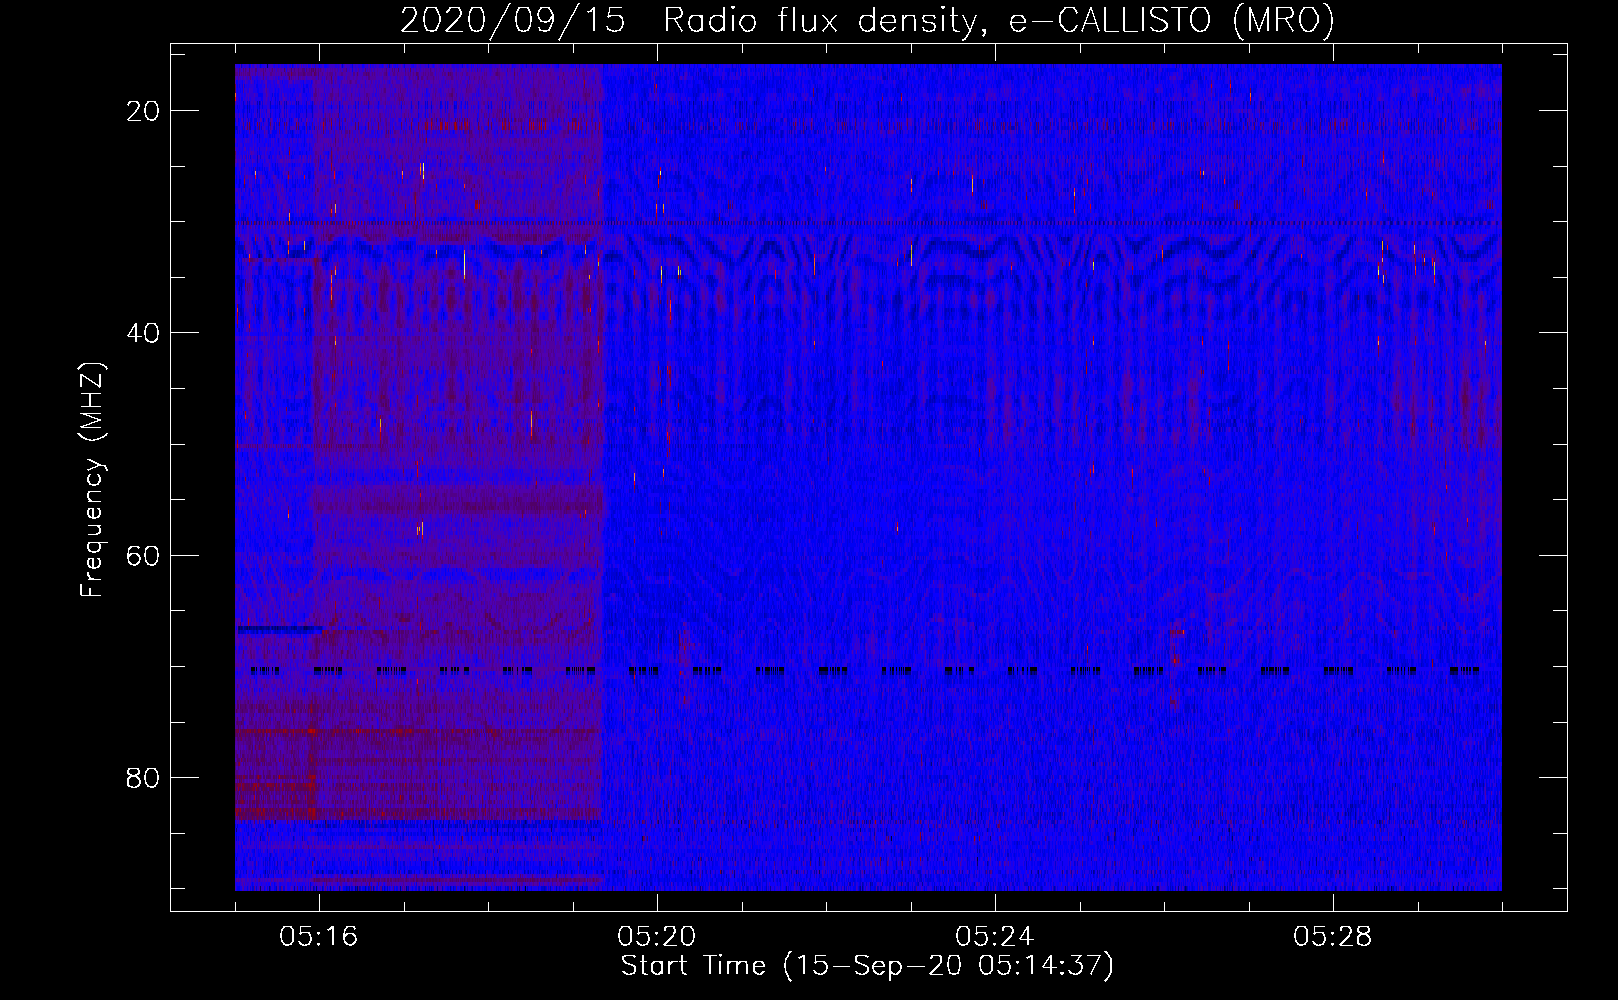Click the time tick label "05:28"

[1333, 937]
